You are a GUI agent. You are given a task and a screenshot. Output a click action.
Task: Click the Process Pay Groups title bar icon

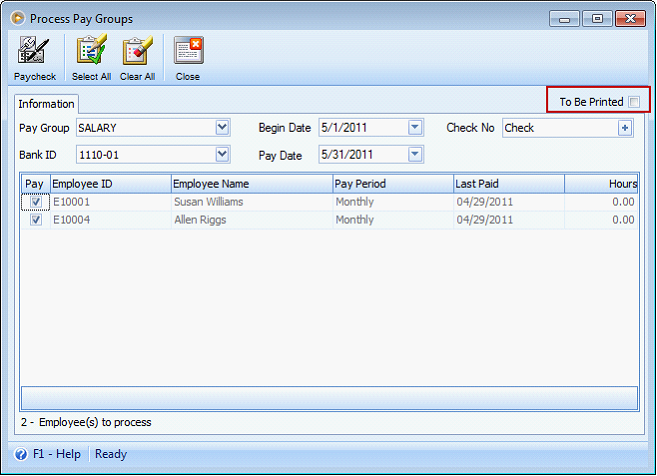pyautogui.click(x=18, y=18)
